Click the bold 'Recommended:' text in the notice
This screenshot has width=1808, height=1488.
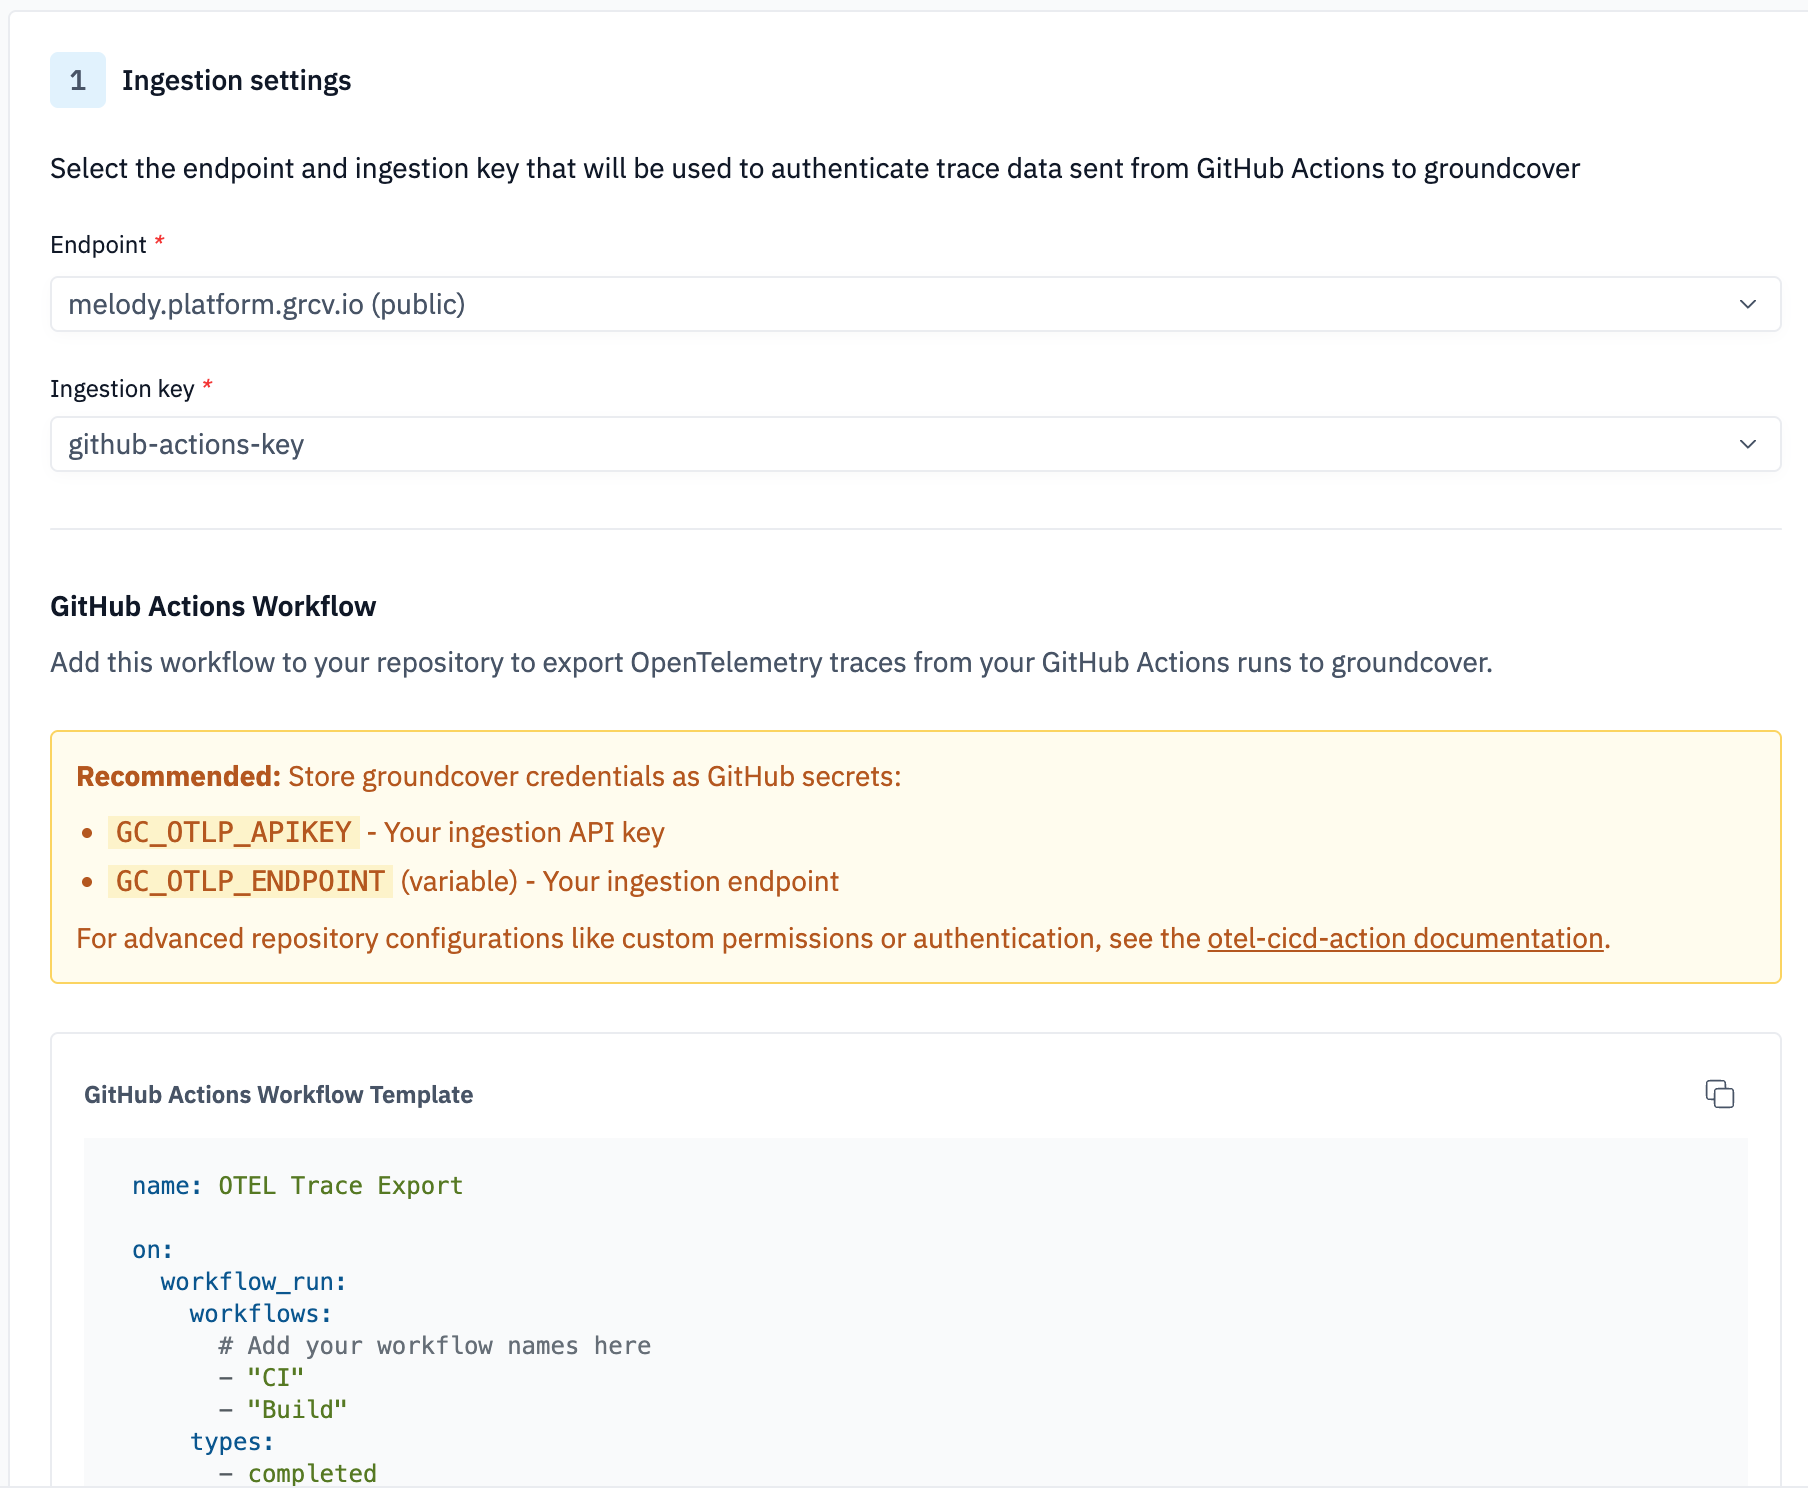(178, 776)
